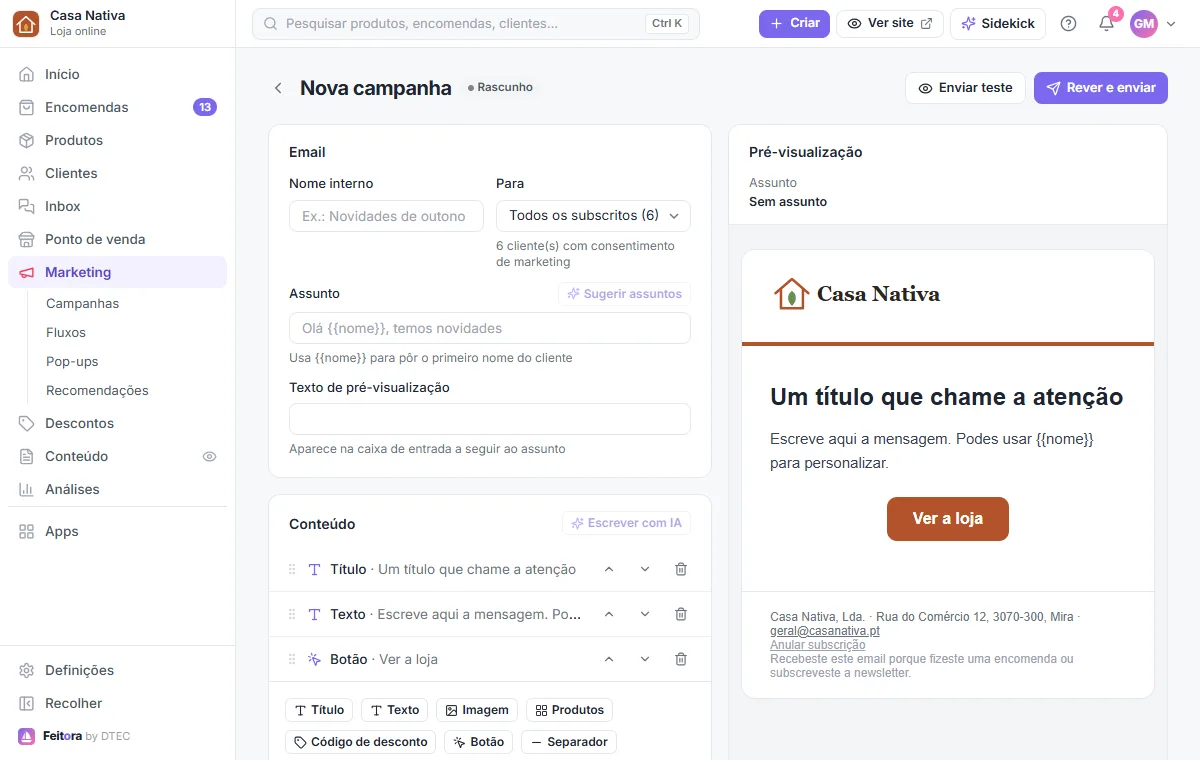Delete the Texto content block

click(681, 614)
